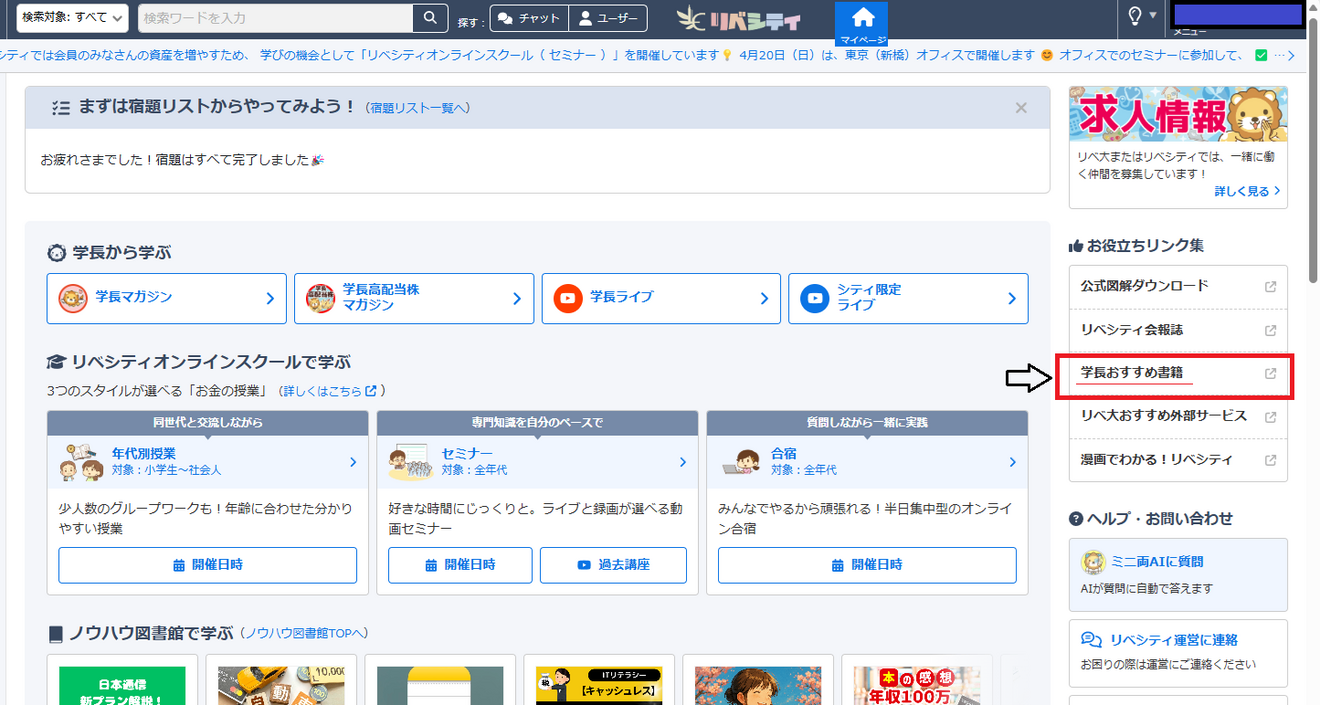Open the 詳しくはこちら link
This screenshot has height=705, width=1320.
(x=329, y=390)
